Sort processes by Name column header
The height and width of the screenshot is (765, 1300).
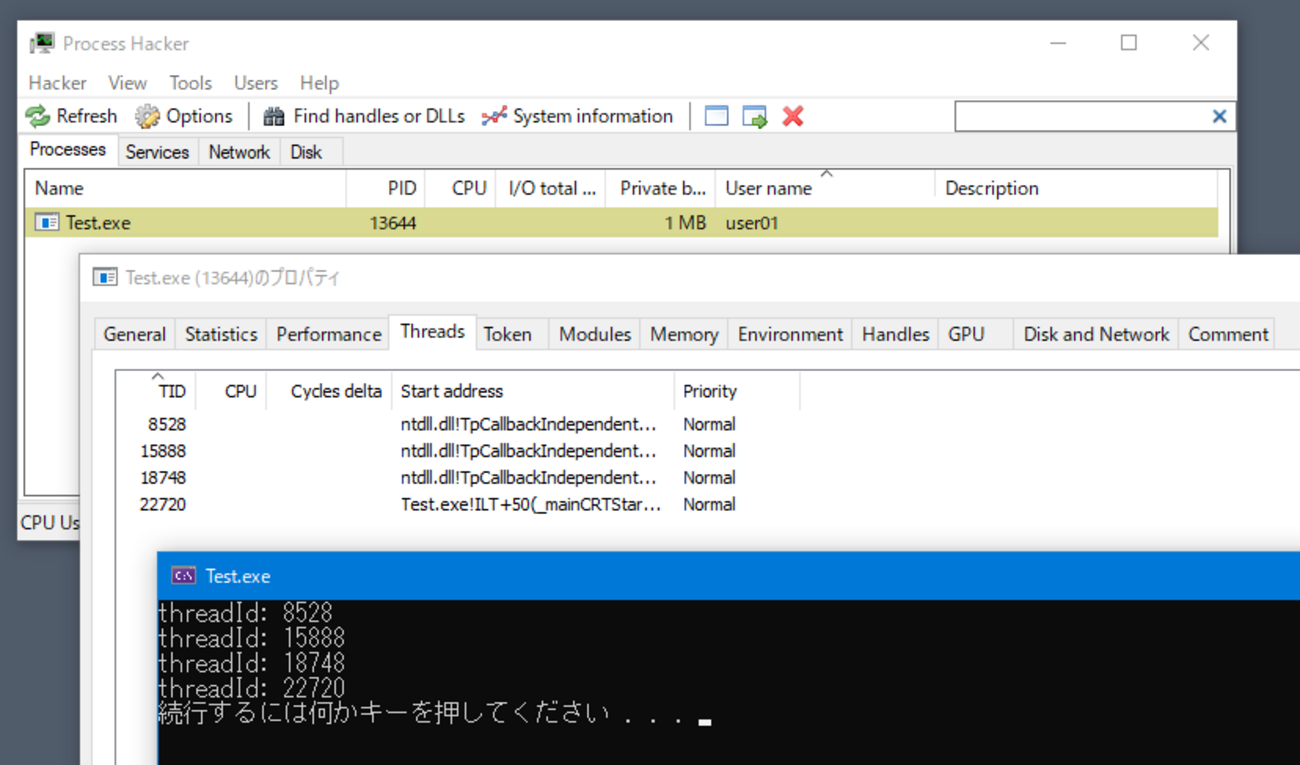coord(186,188)
